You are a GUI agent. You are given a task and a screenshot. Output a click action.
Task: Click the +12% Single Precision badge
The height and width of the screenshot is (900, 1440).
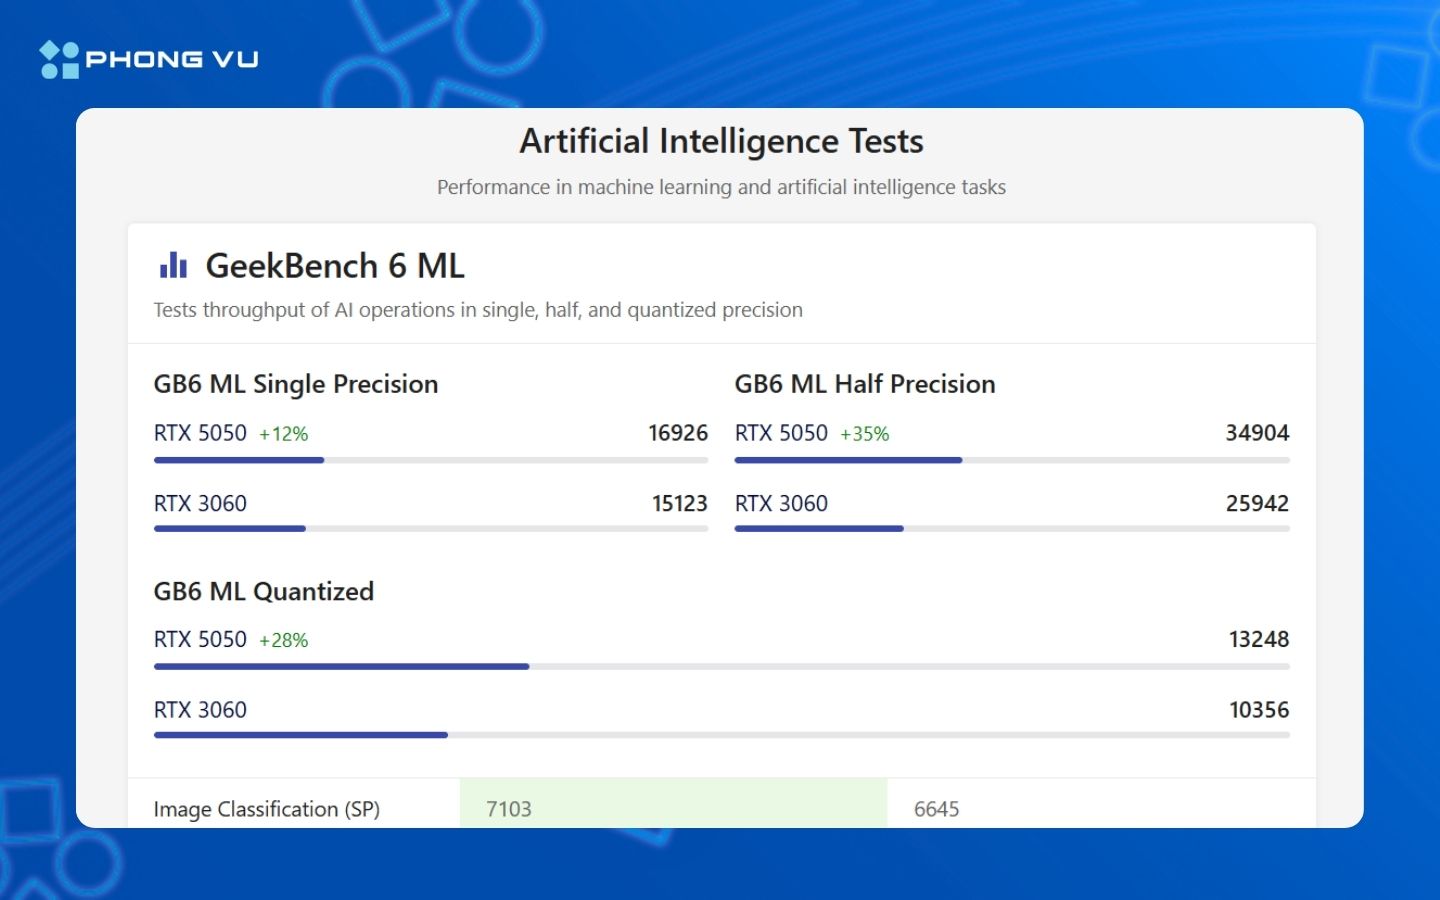point(284,434)
